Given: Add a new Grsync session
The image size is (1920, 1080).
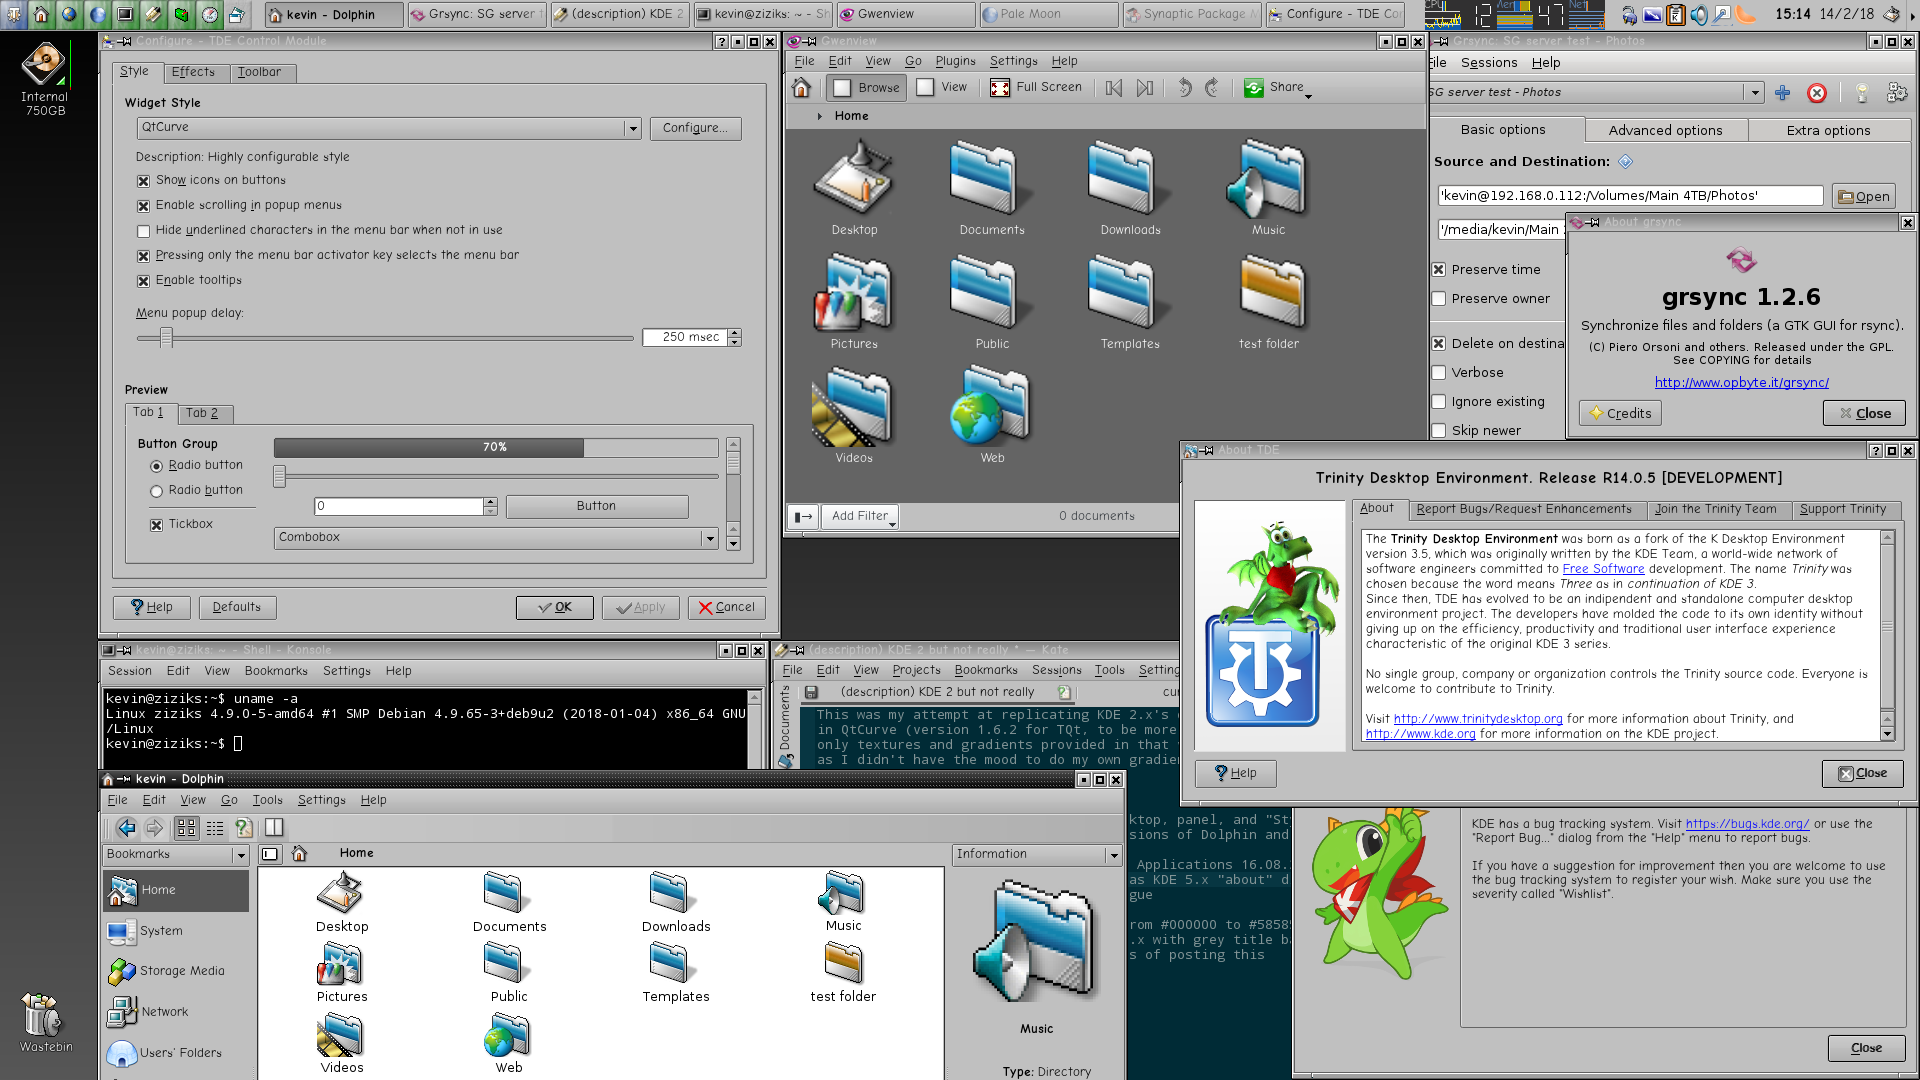Looking at the screenshot, I should (x=1782, y=93).
